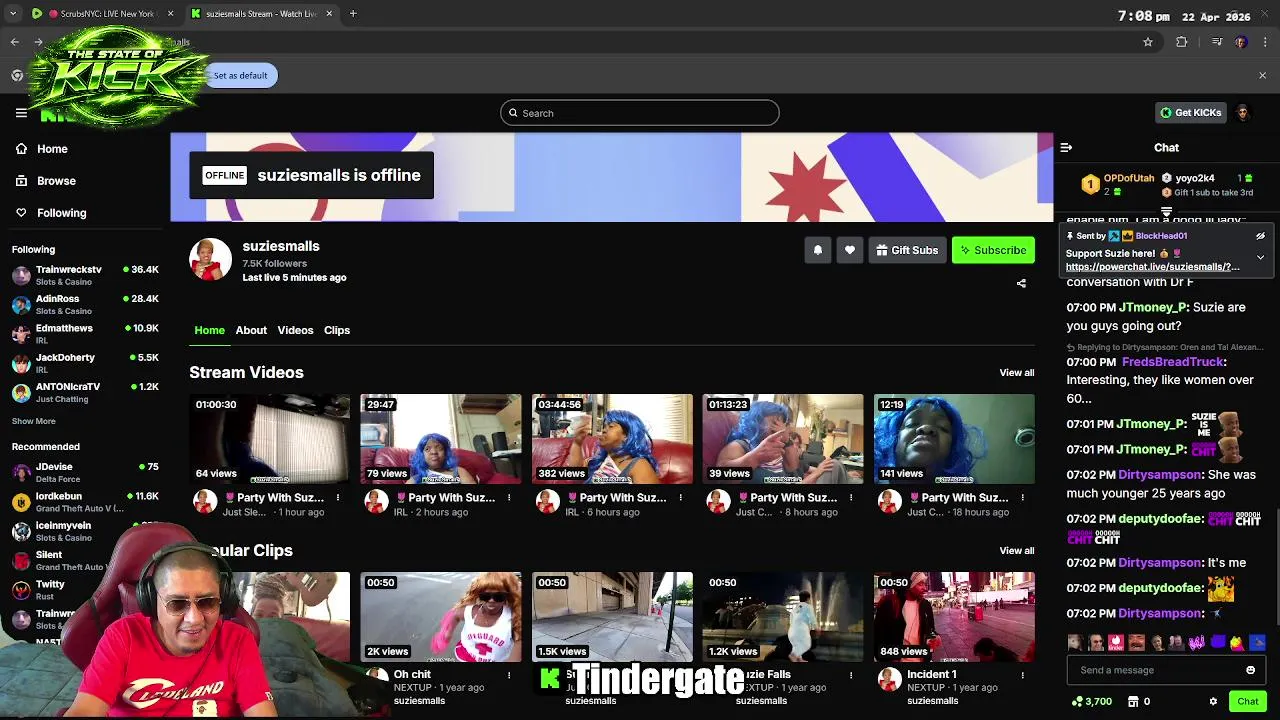The height and width of the screenshot is (720, 1280).
Task: Hide the pinned message eye icon
Action: coord(1260,236)
